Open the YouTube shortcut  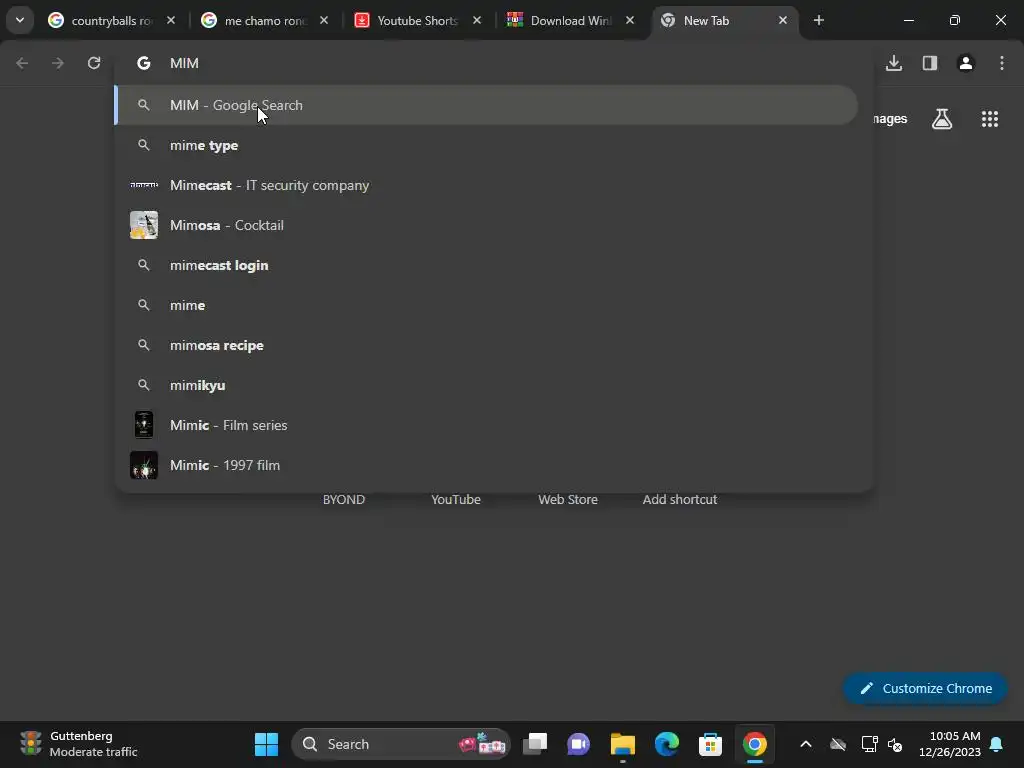click(456, 500)
